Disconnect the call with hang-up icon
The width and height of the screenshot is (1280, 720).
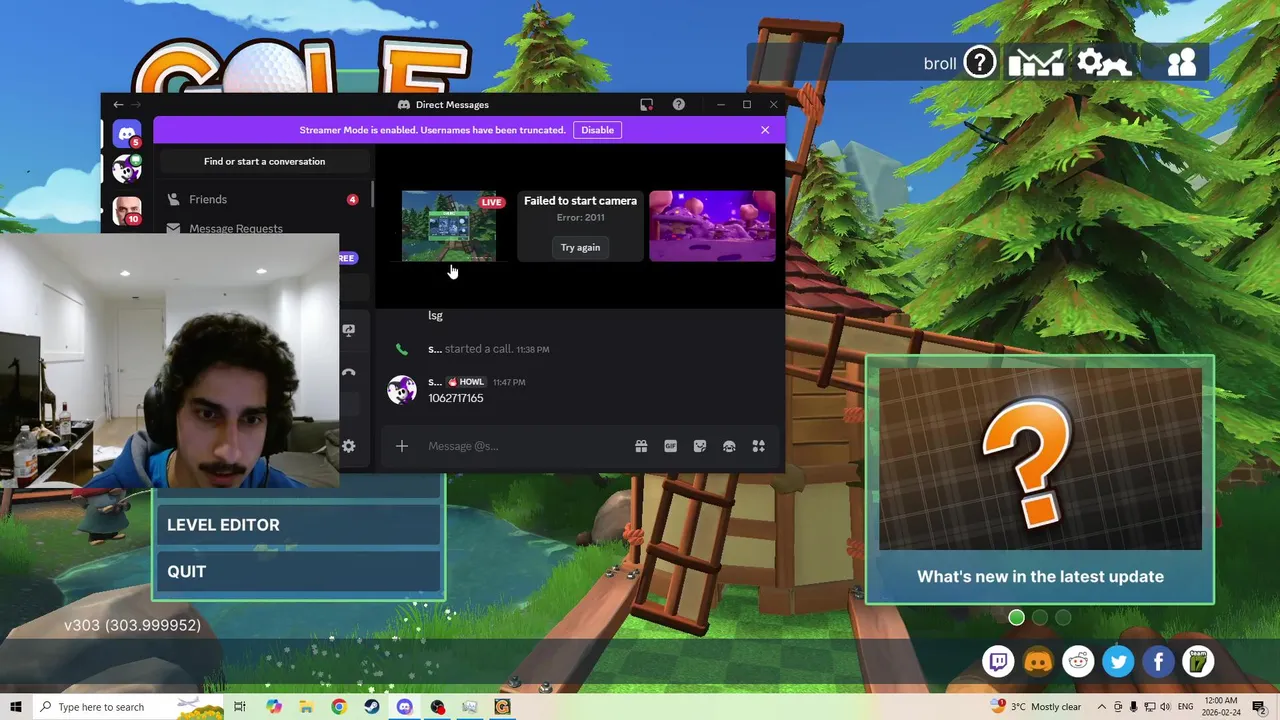(x=348, y=373)
